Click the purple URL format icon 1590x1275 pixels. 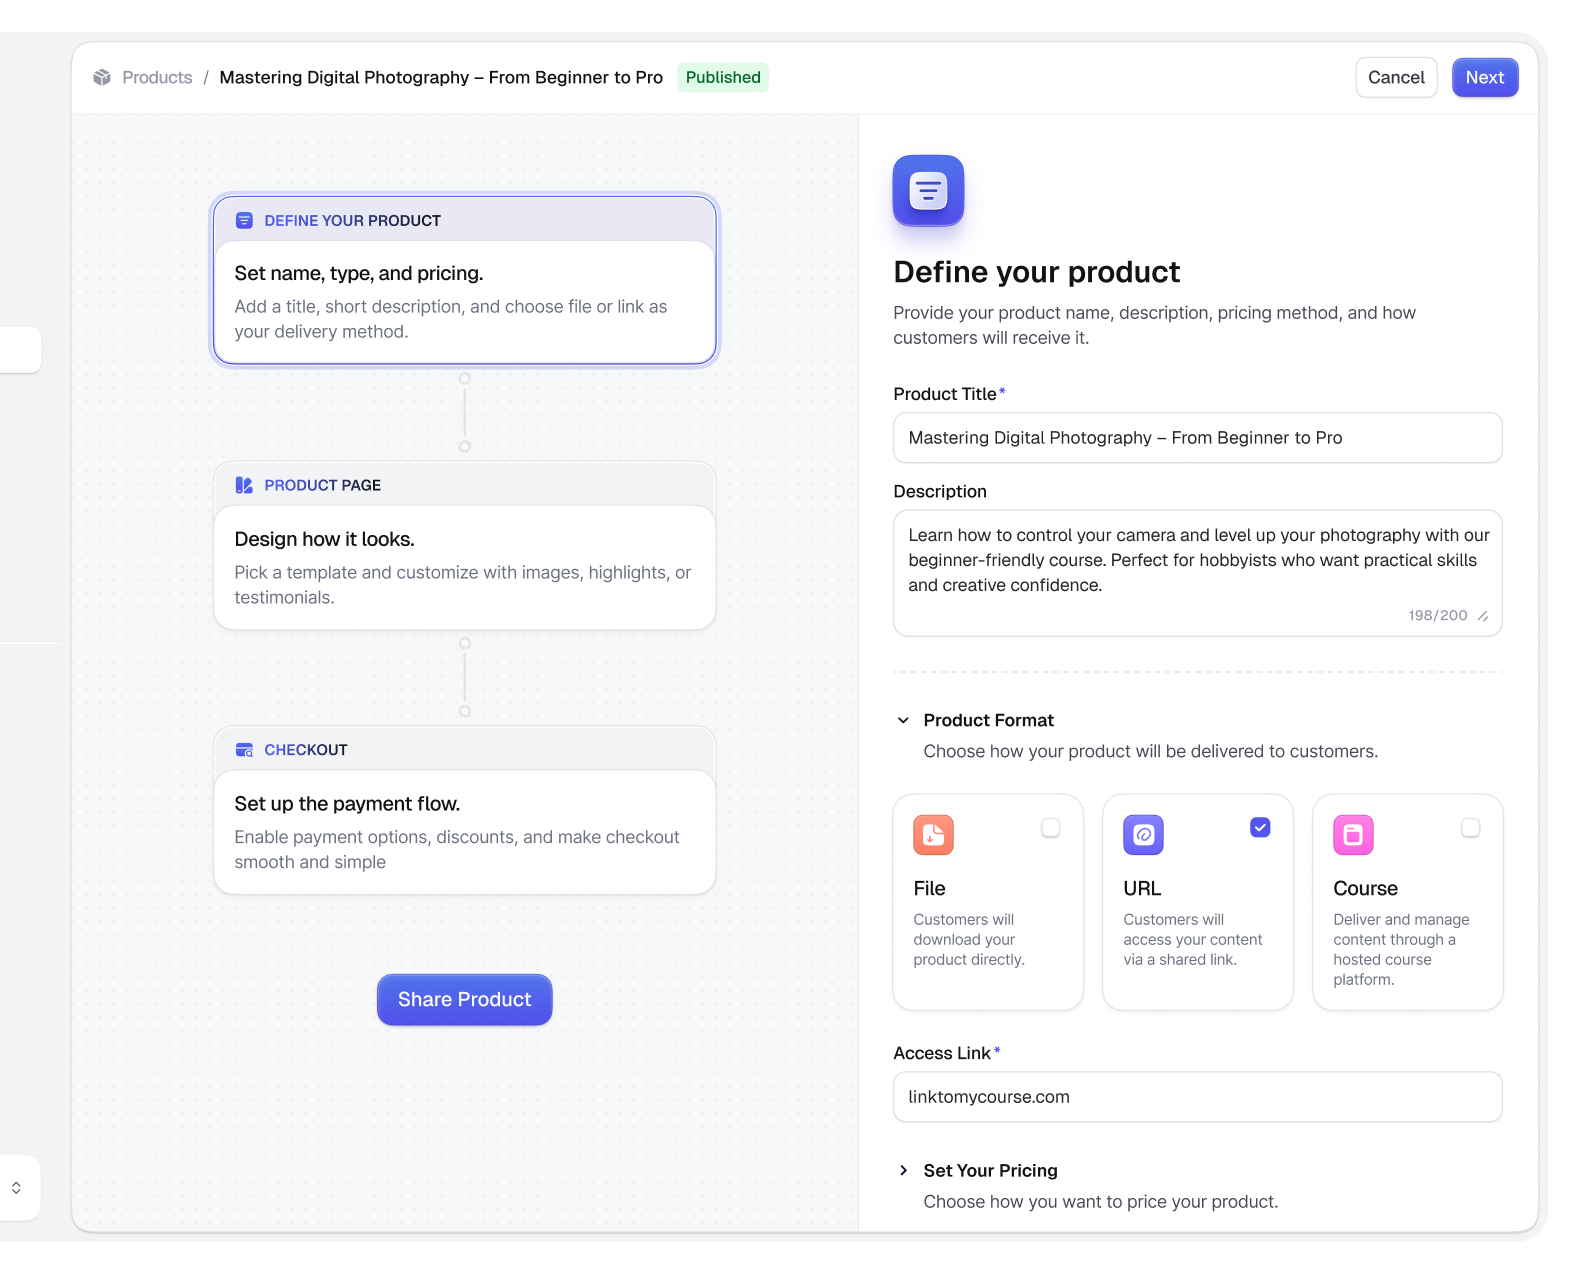1143,835
